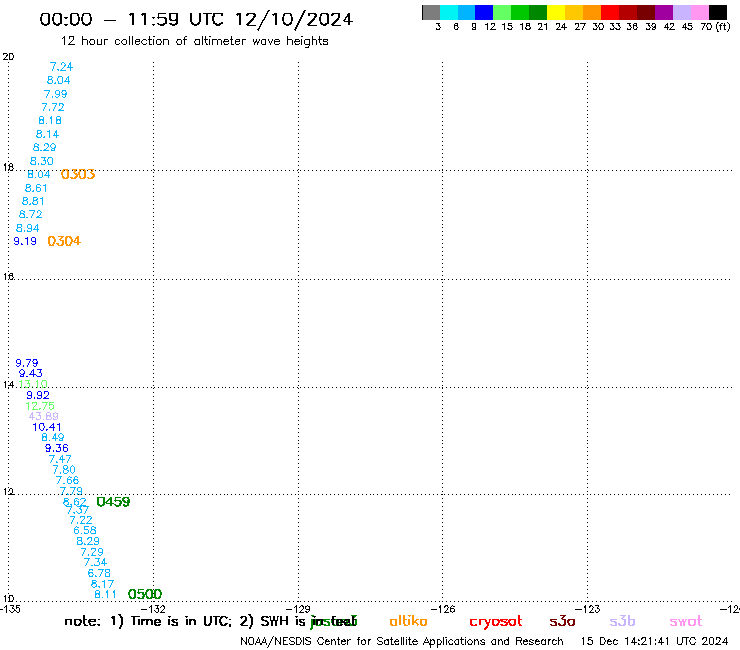Click the wave height reading 8.14

tap(47, 134)
